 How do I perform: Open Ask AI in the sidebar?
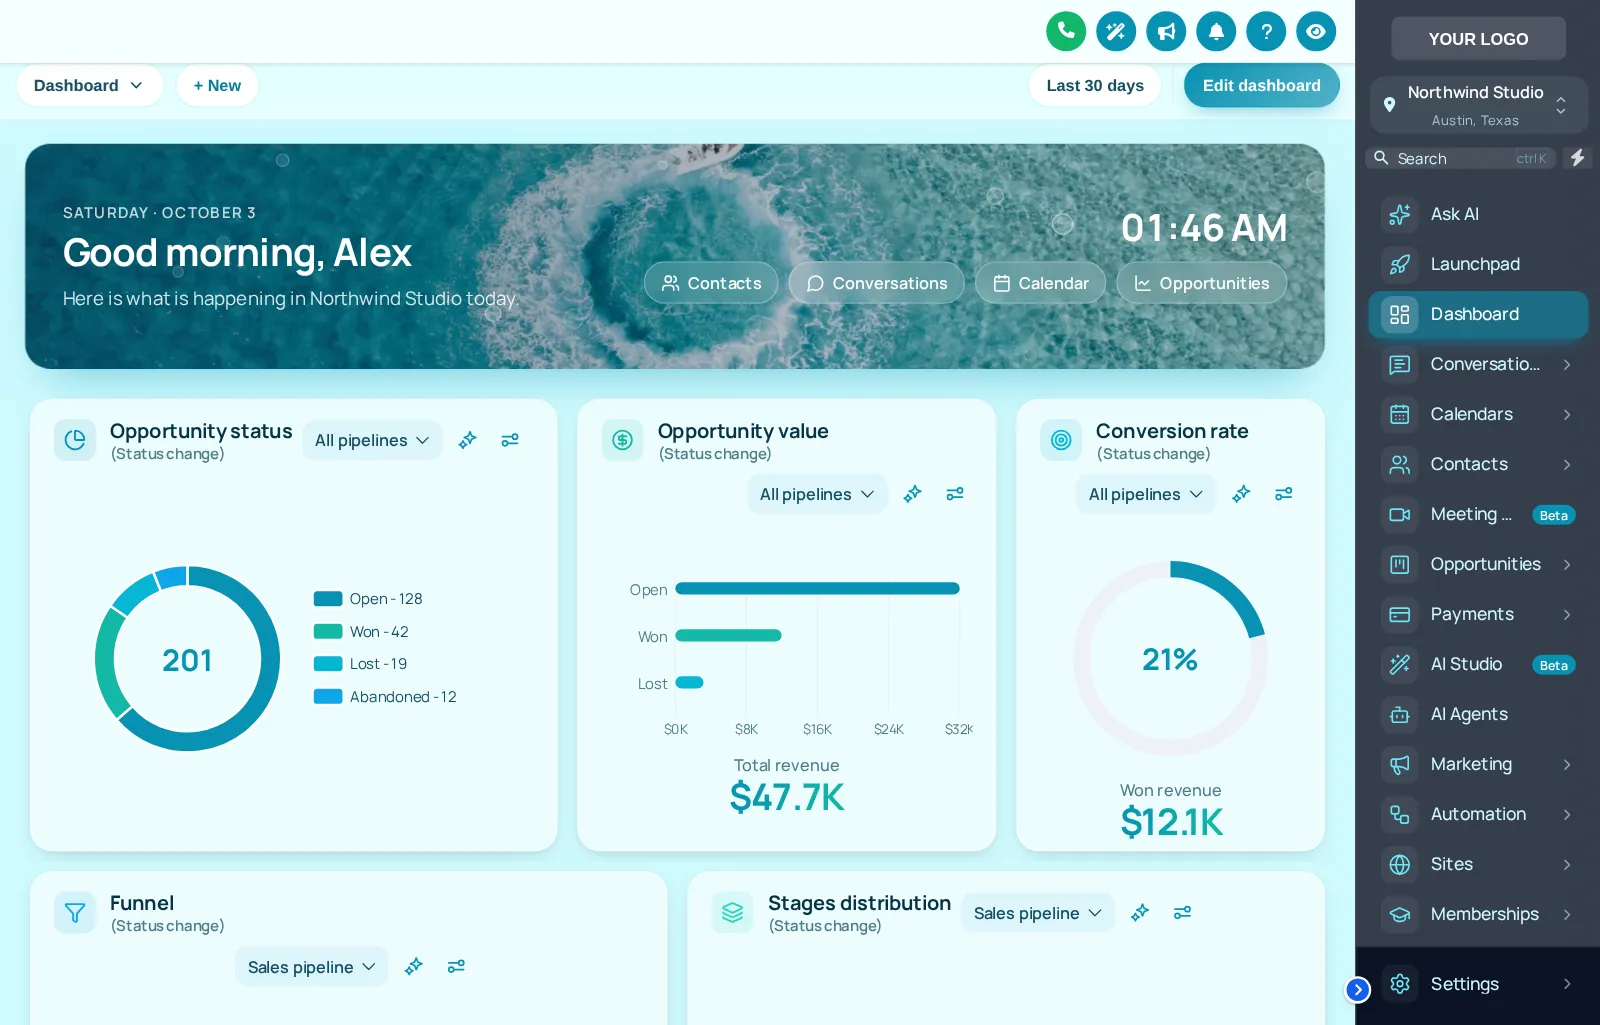click(1478, 214)
